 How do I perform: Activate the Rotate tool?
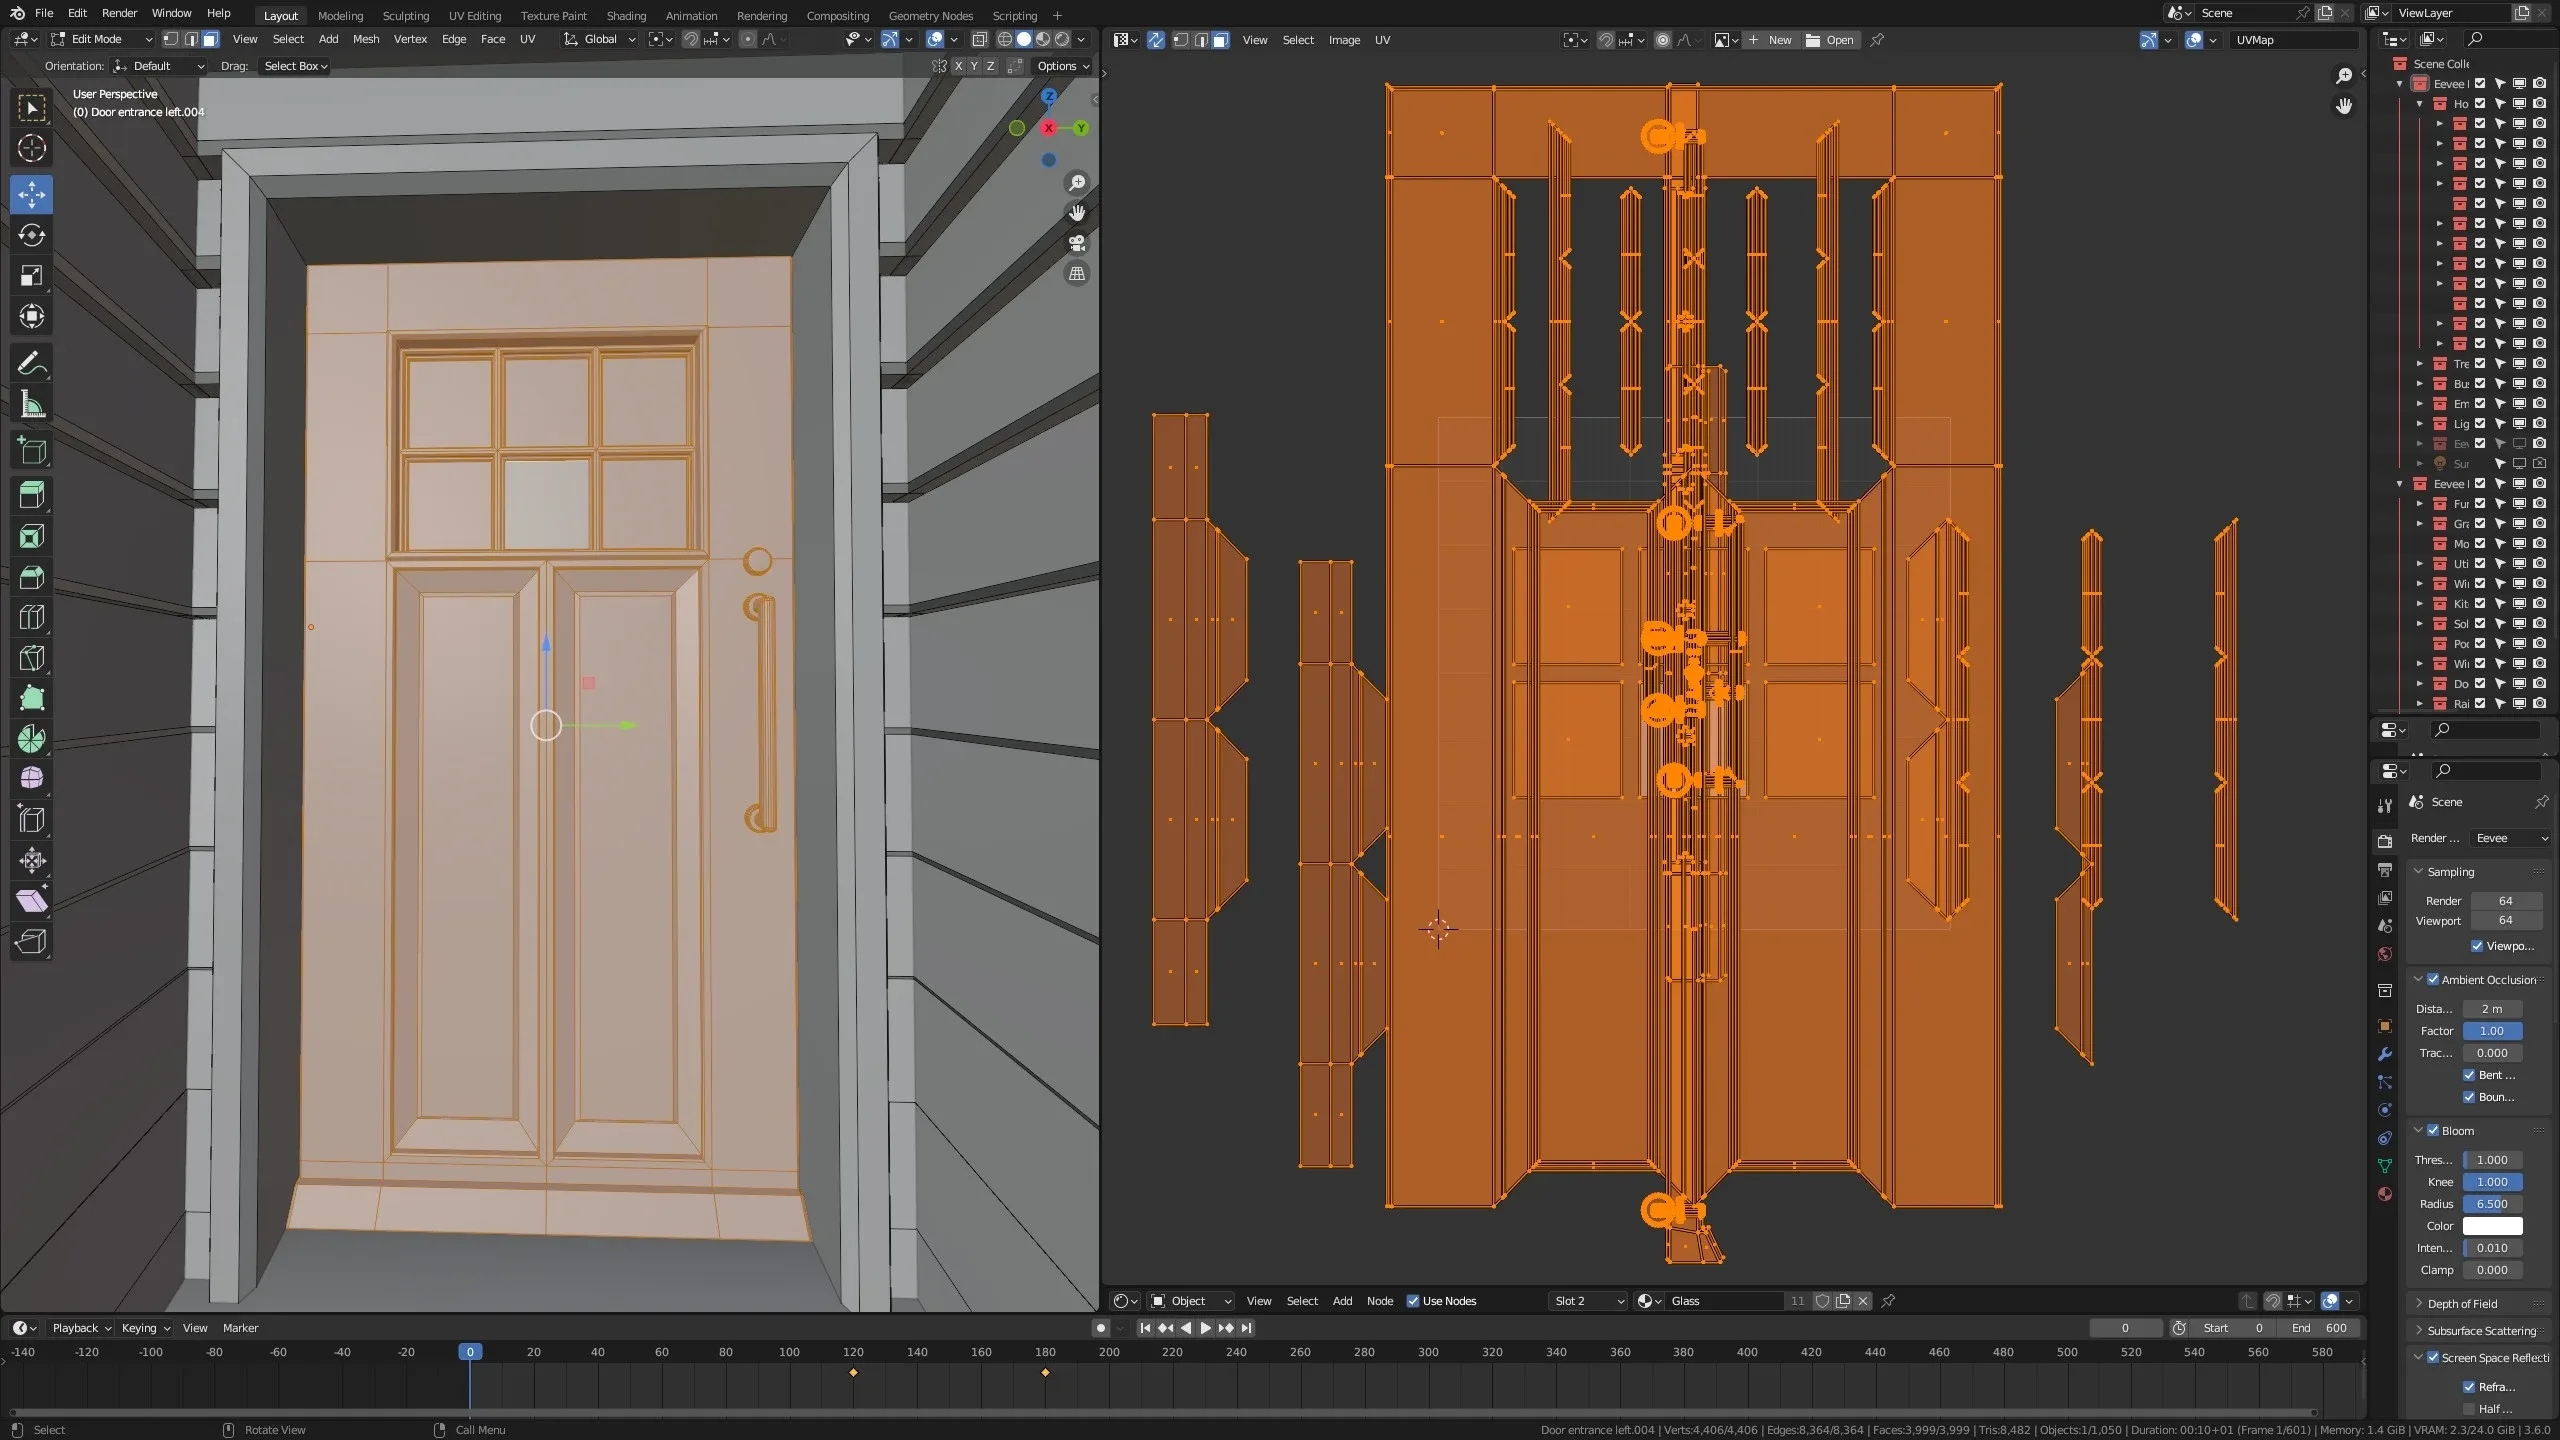[x=31, y=235]
